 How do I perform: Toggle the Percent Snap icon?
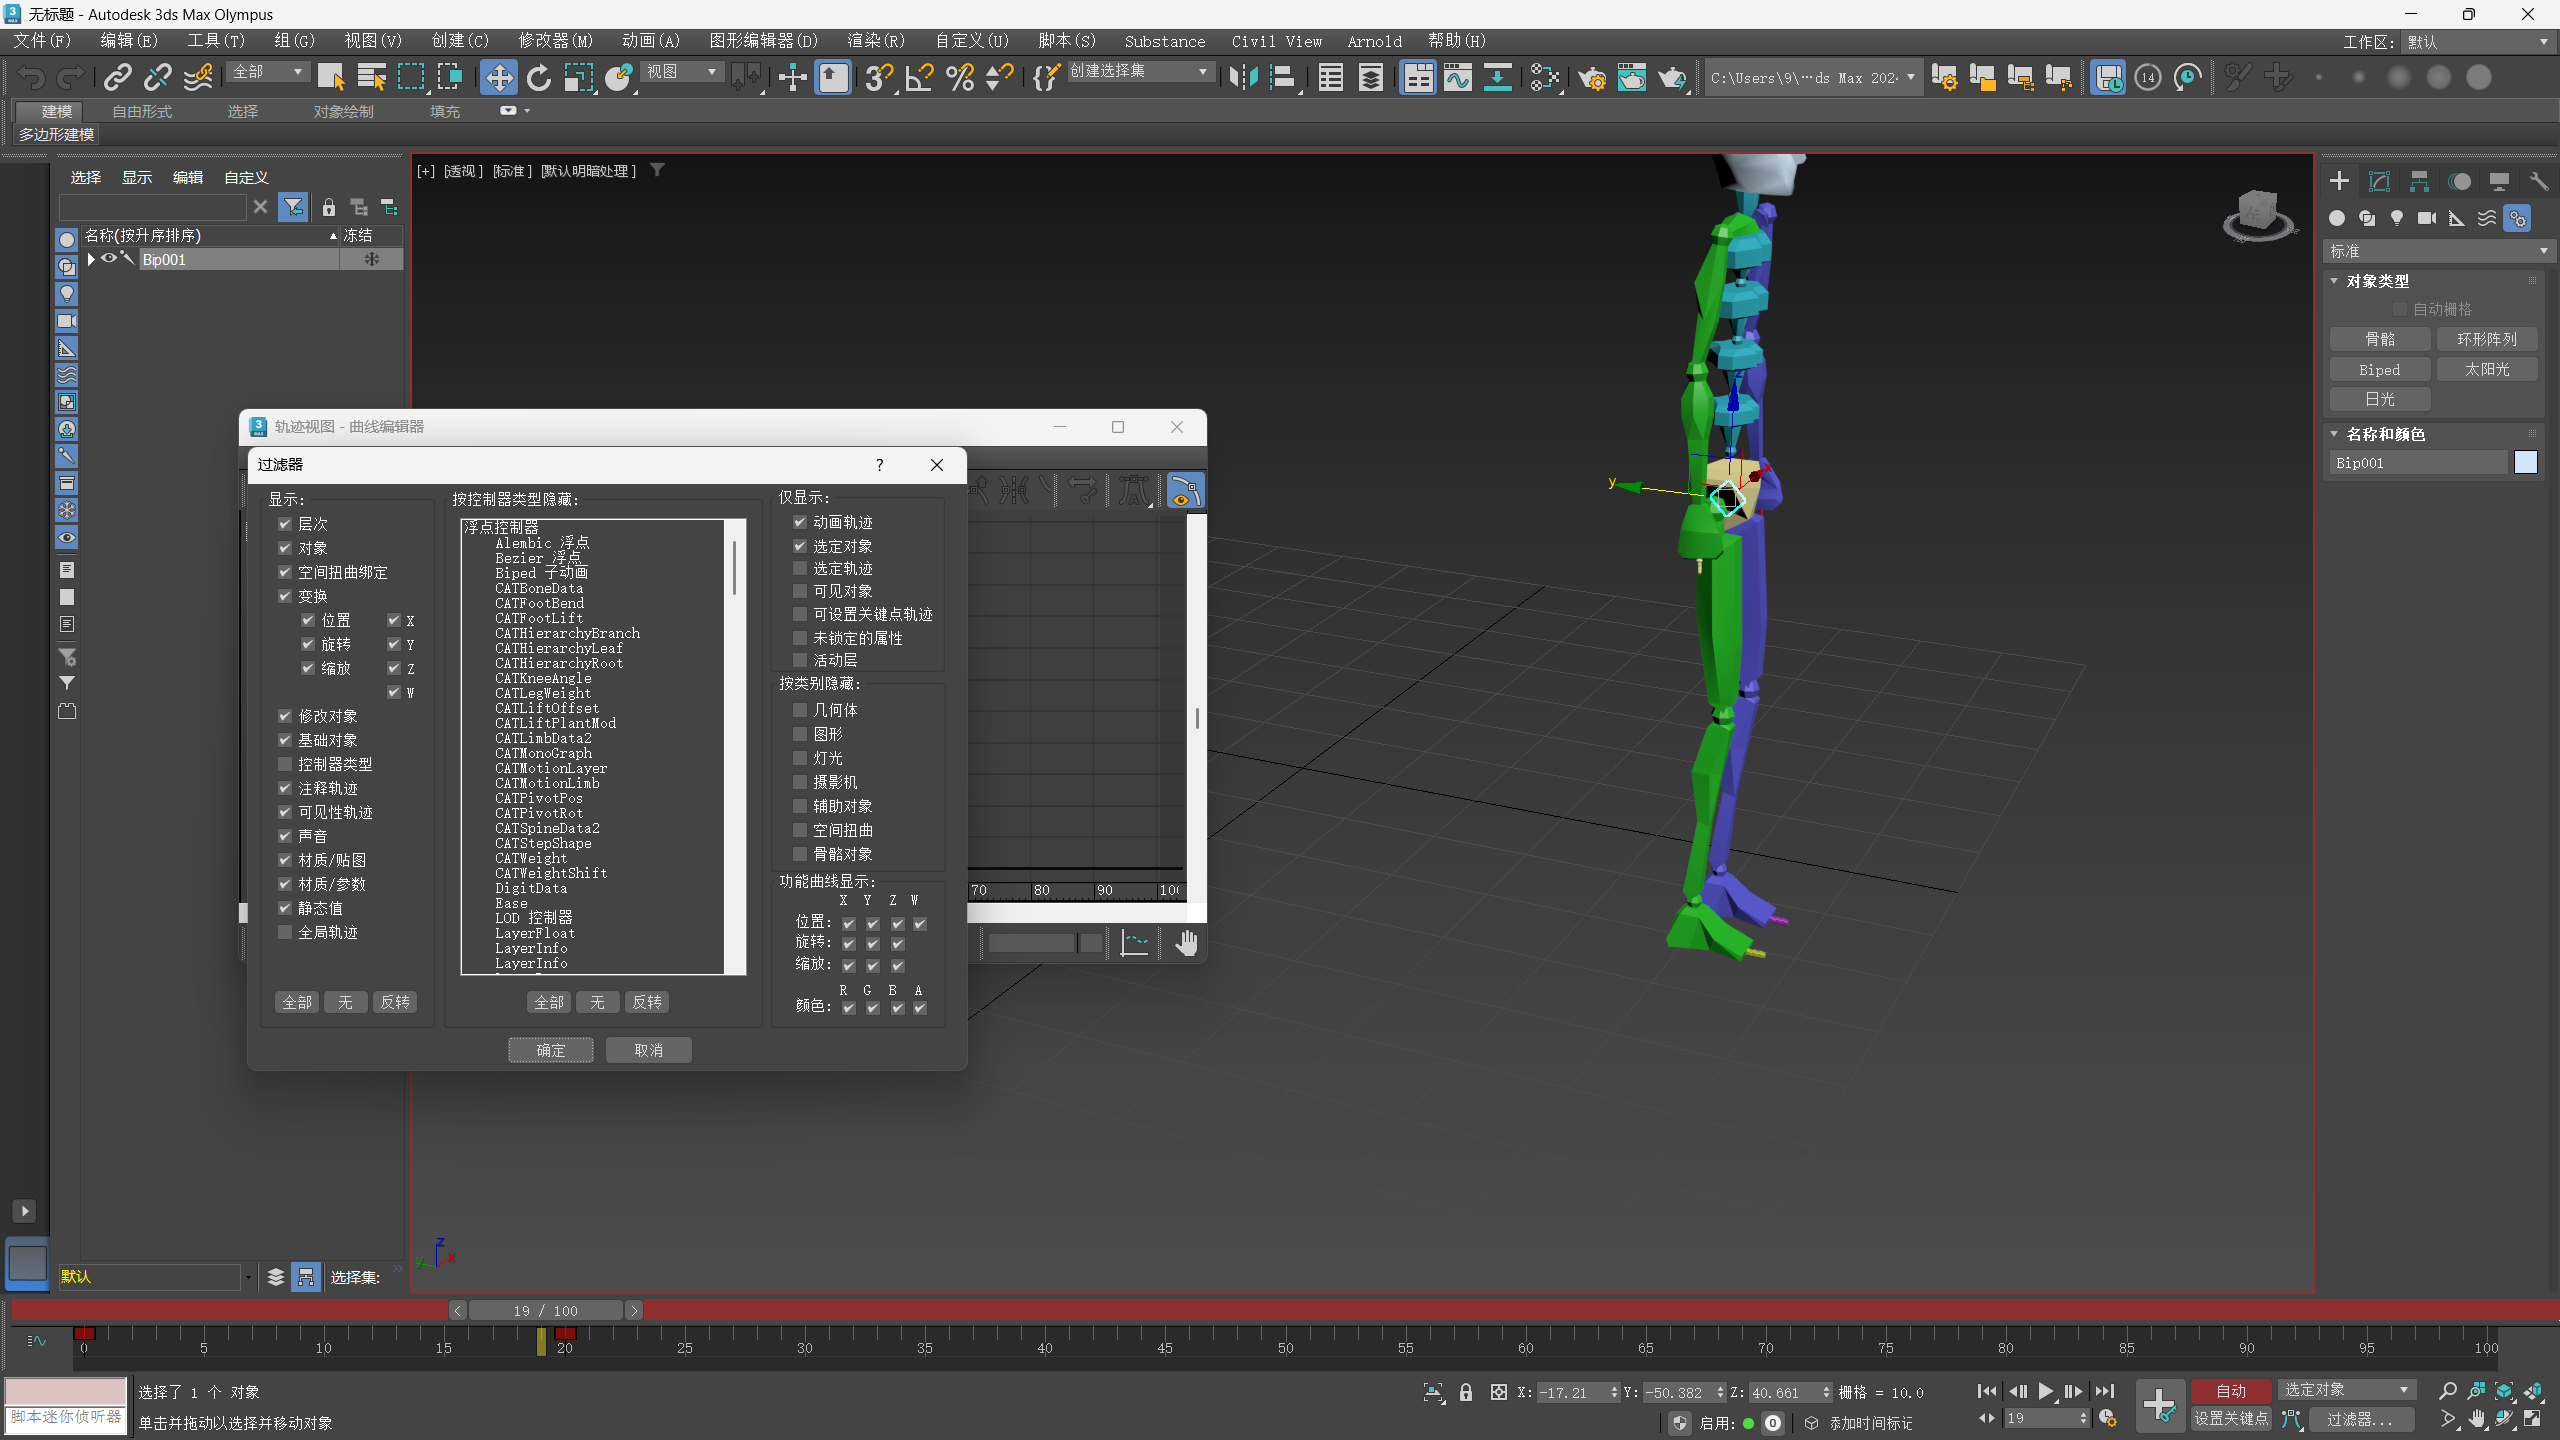(x=960, y=77)
